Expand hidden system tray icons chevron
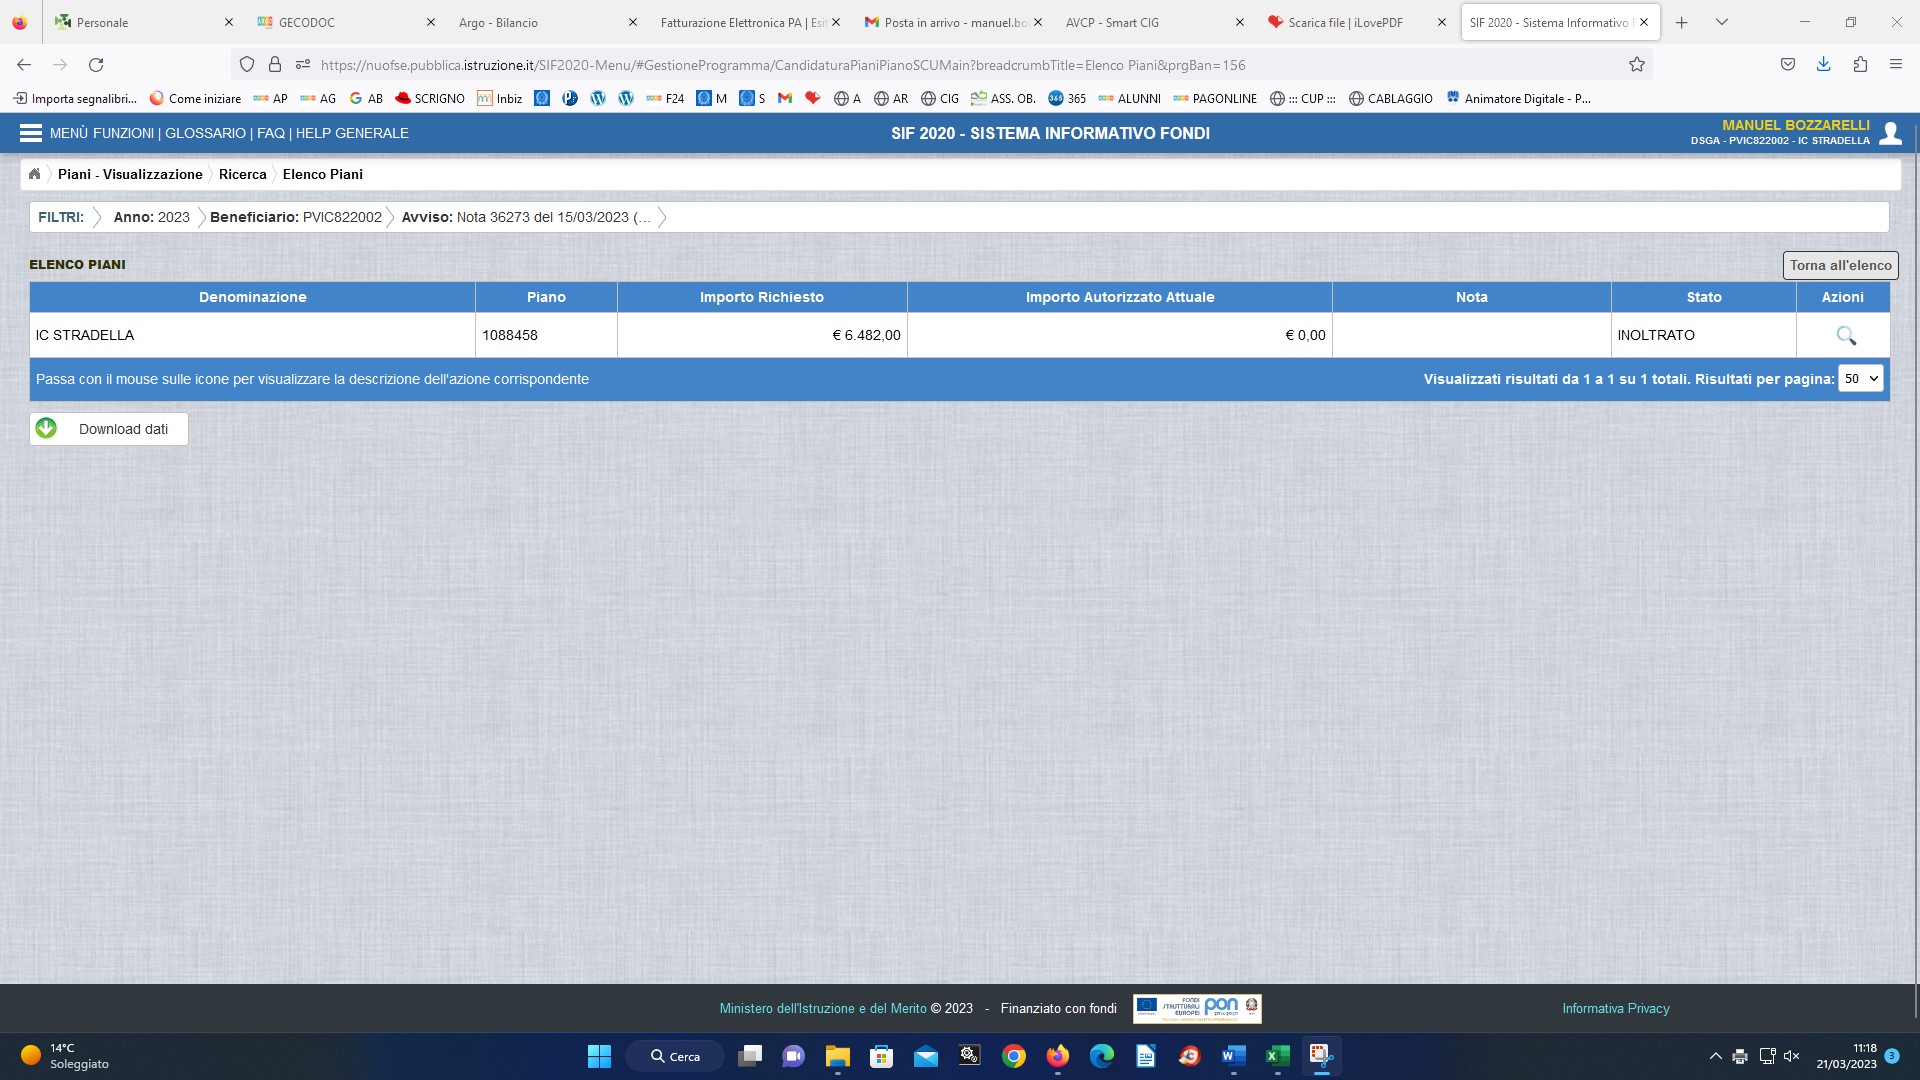The image size is (1920, 1080). click(1715, 1056)
